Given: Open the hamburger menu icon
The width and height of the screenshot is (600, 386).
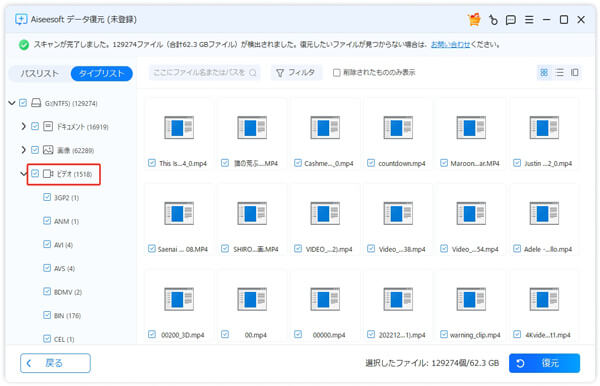Looking at the screenshot, I should click(529, 20).
